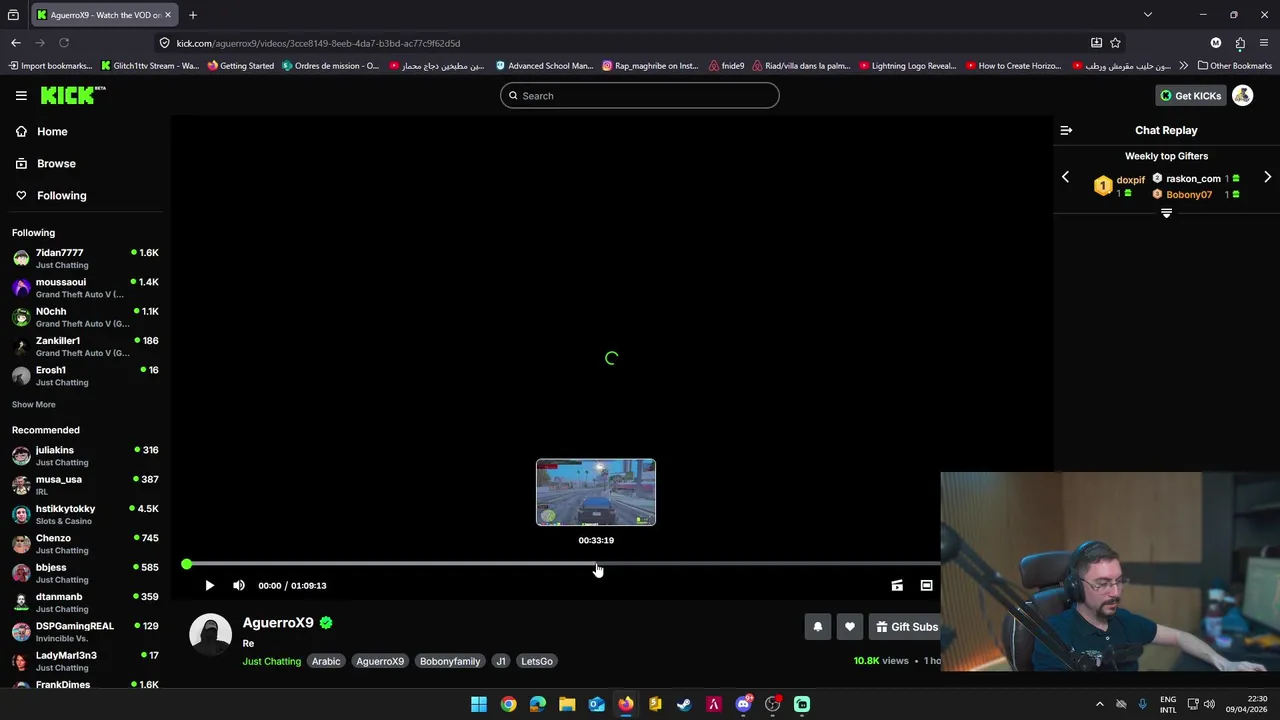This screenshot has height=720, width=1280.
Task: Open the user profile avatar menu
Action: click(x=1242, y=96)
